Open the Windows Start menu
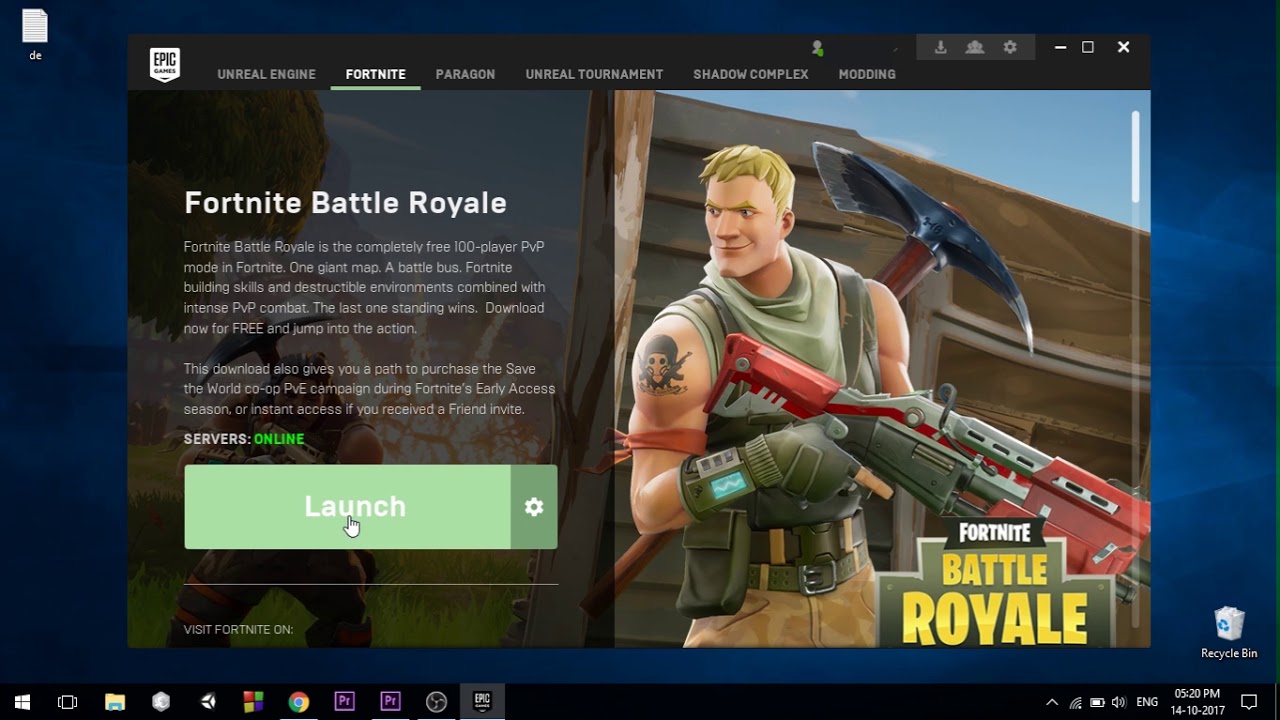This screenshot has width=1280, height=720. pos(22,702)
